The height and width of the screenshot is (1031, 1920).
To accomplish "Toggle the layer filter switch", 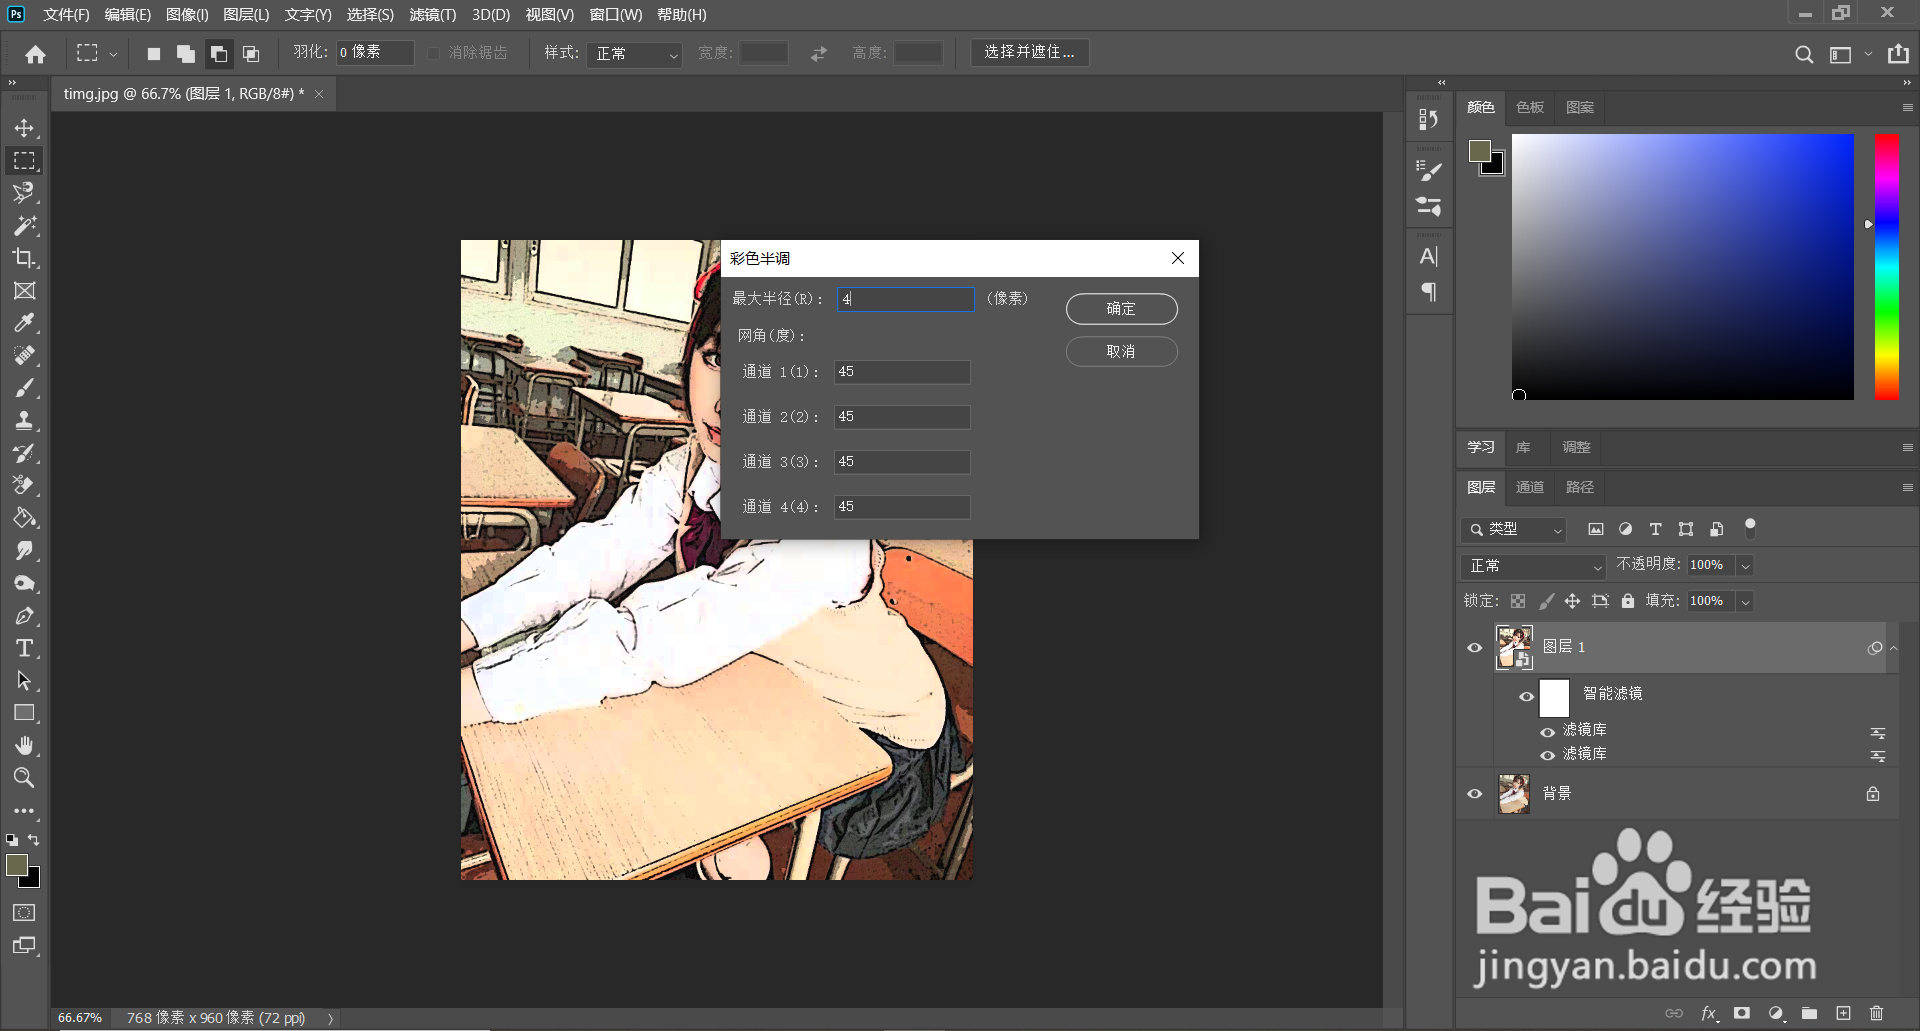I will 1750,527.
